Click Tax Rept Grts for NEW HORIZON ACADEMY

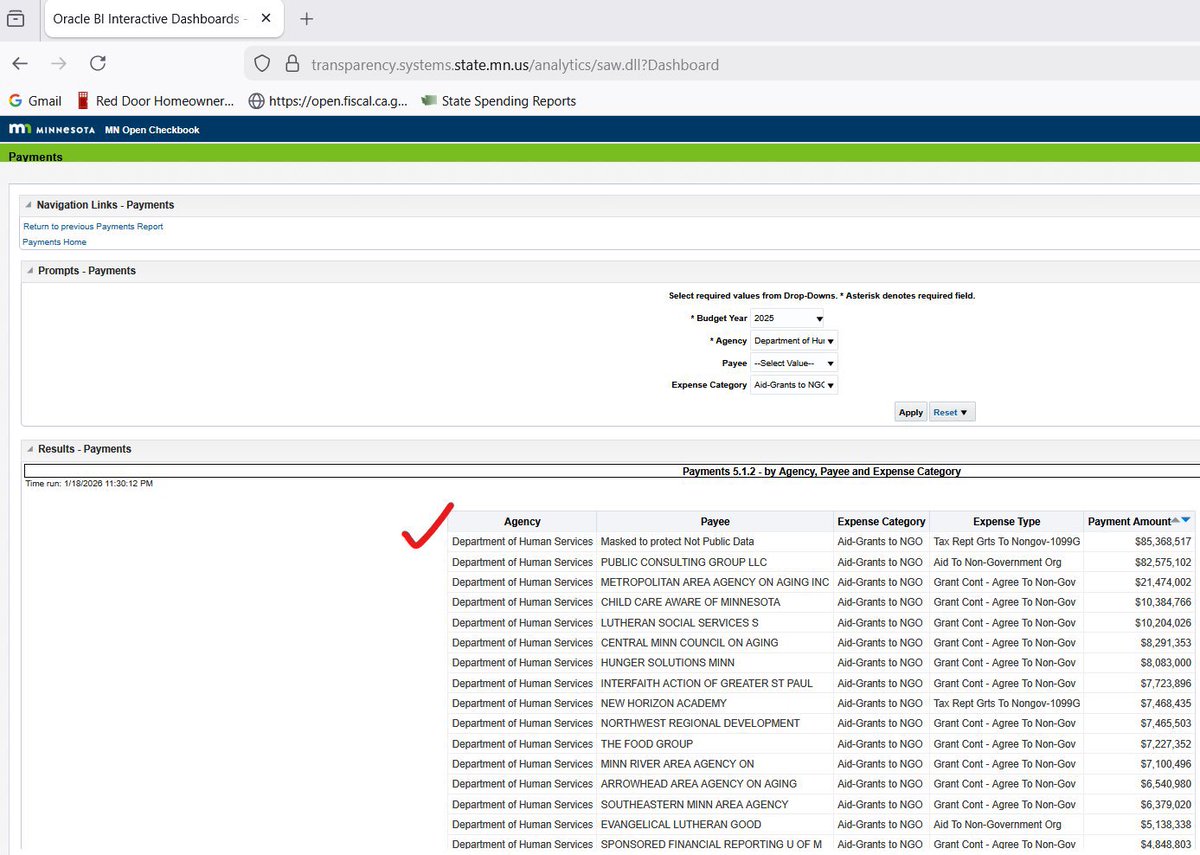coord(1007,703)
